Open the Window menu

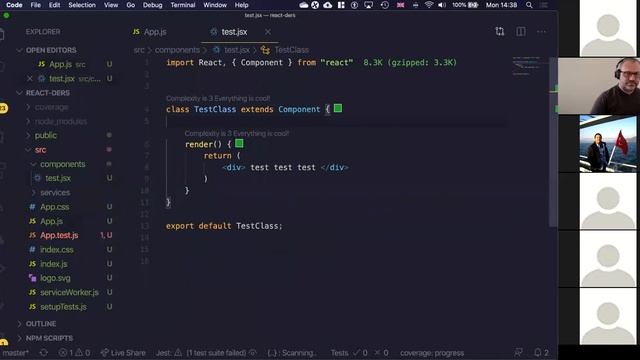[215, 5]
